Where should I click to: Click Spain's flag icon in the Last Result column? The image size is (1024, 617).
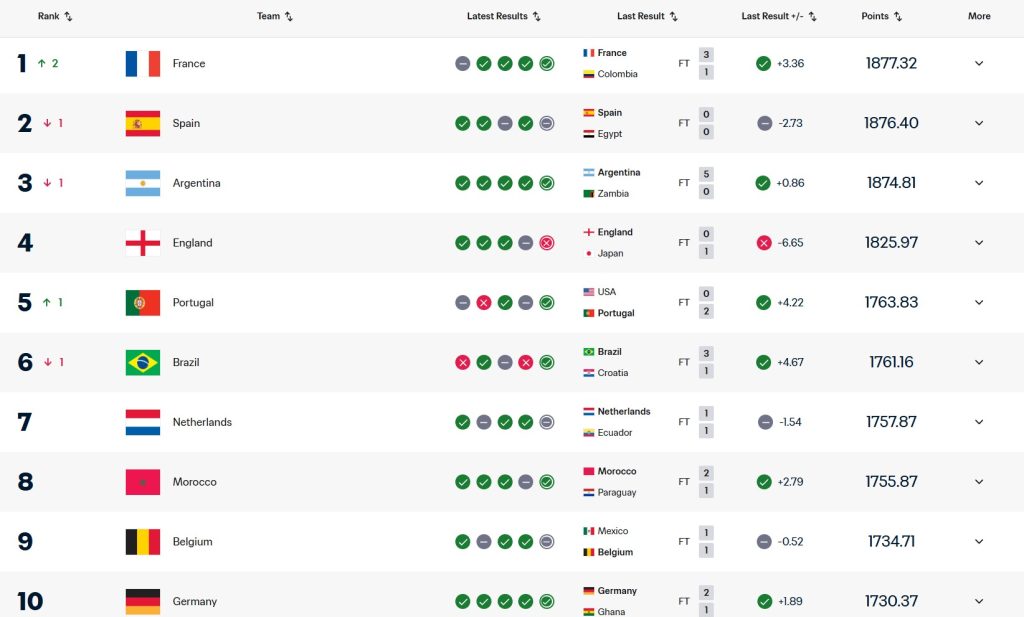tap(588, 113)
